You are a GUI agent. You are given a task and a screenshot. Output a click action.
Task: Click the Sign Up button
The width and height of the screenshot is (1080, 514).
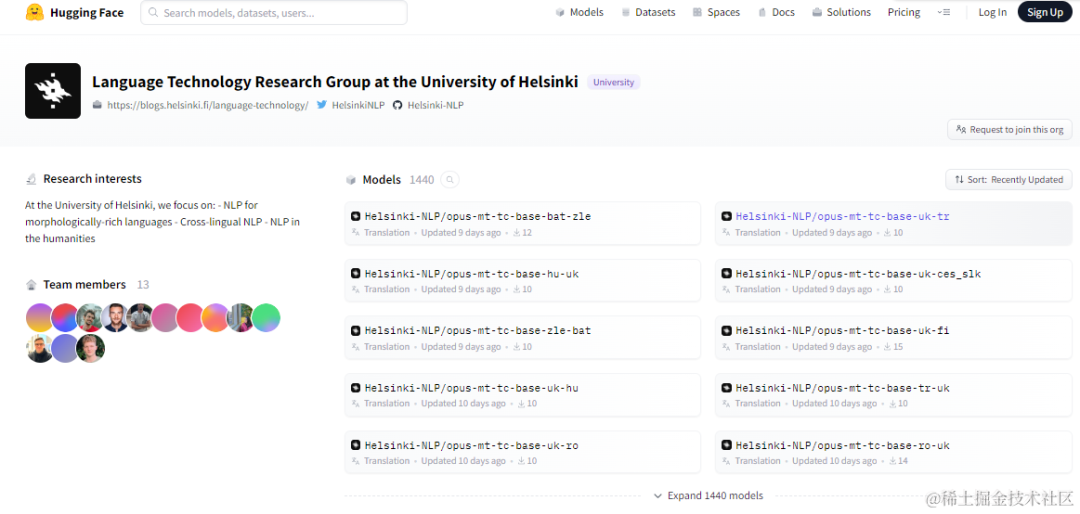pos(1045,12)
